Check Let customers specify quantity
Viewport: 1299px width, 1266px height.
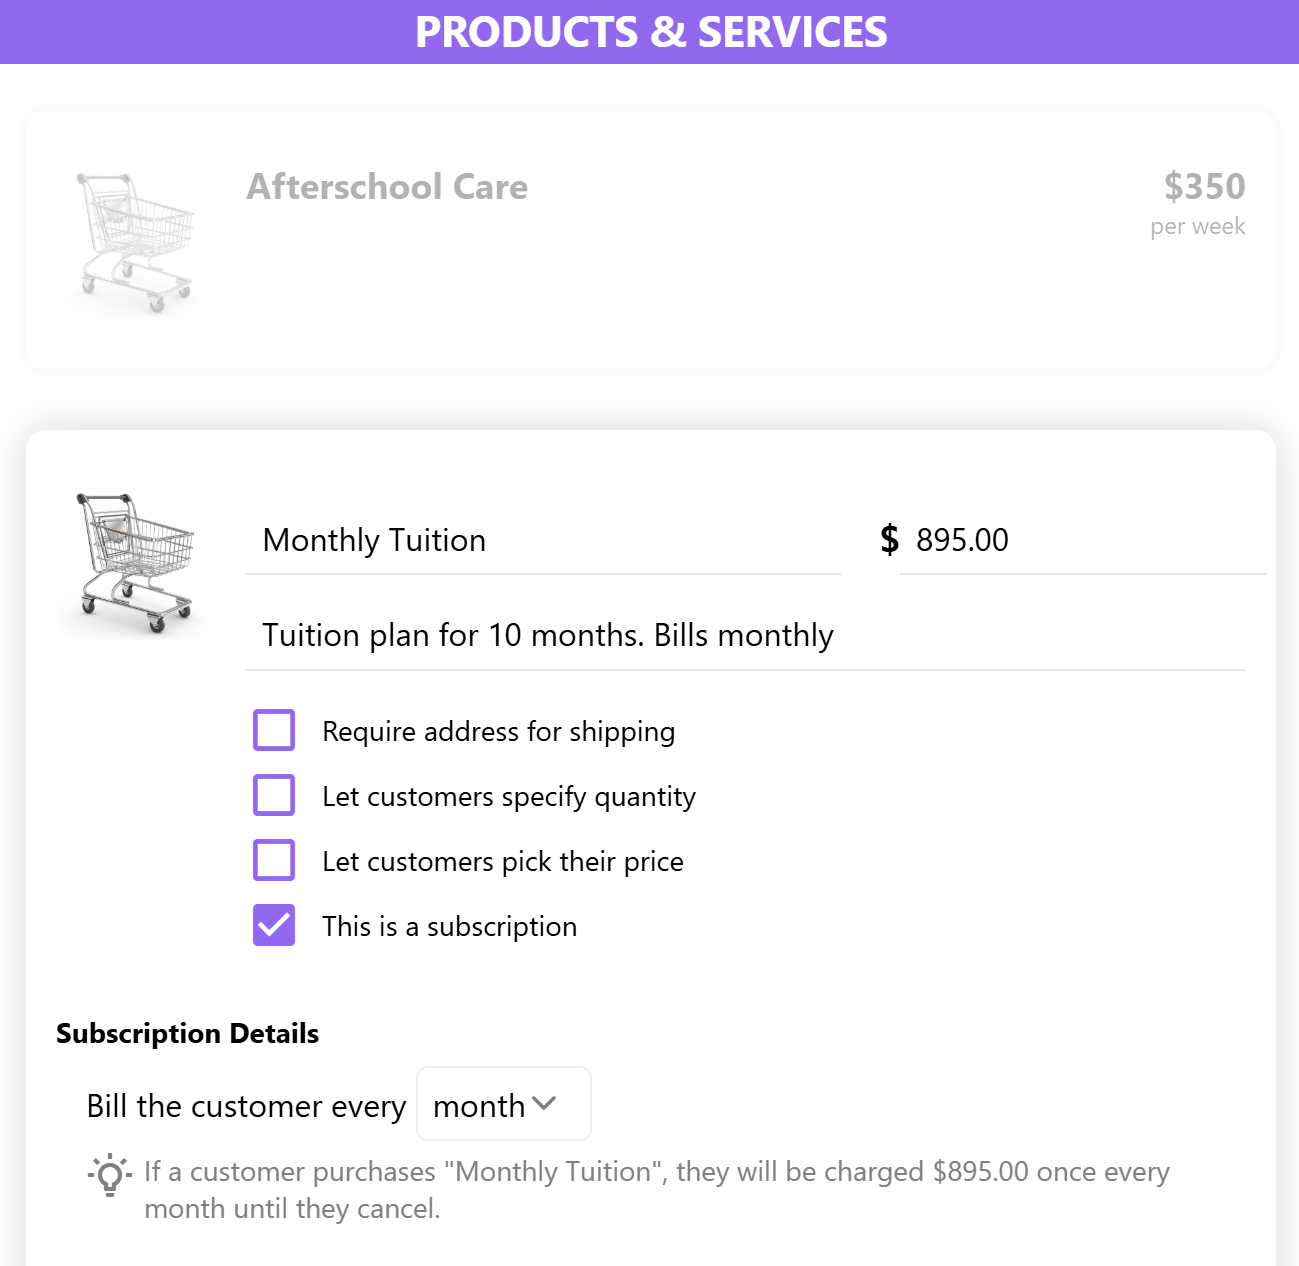pos(274,795)
